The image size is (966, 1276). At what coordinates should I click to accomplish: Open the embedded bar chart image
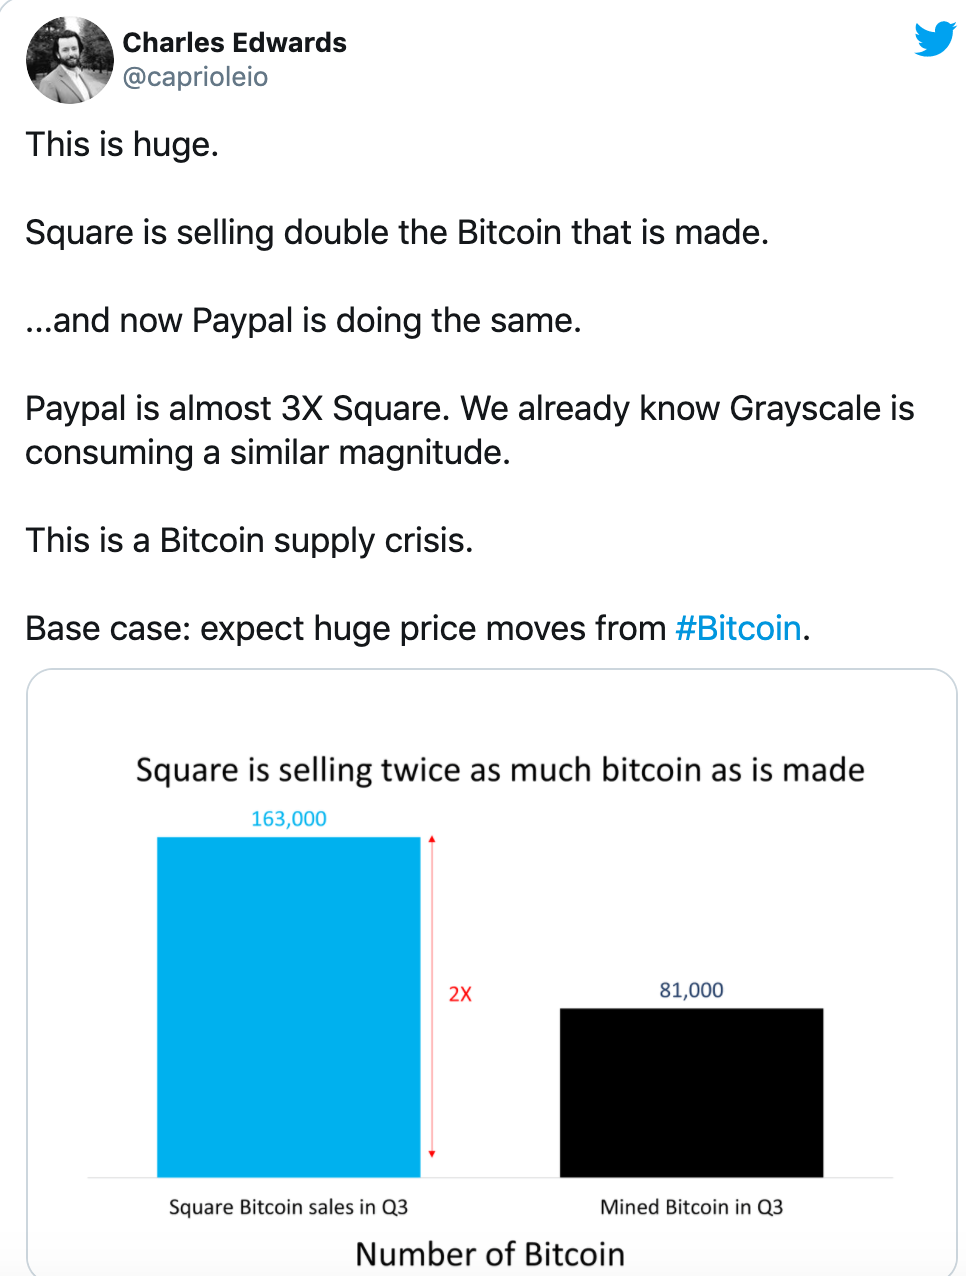pos(491,972)
